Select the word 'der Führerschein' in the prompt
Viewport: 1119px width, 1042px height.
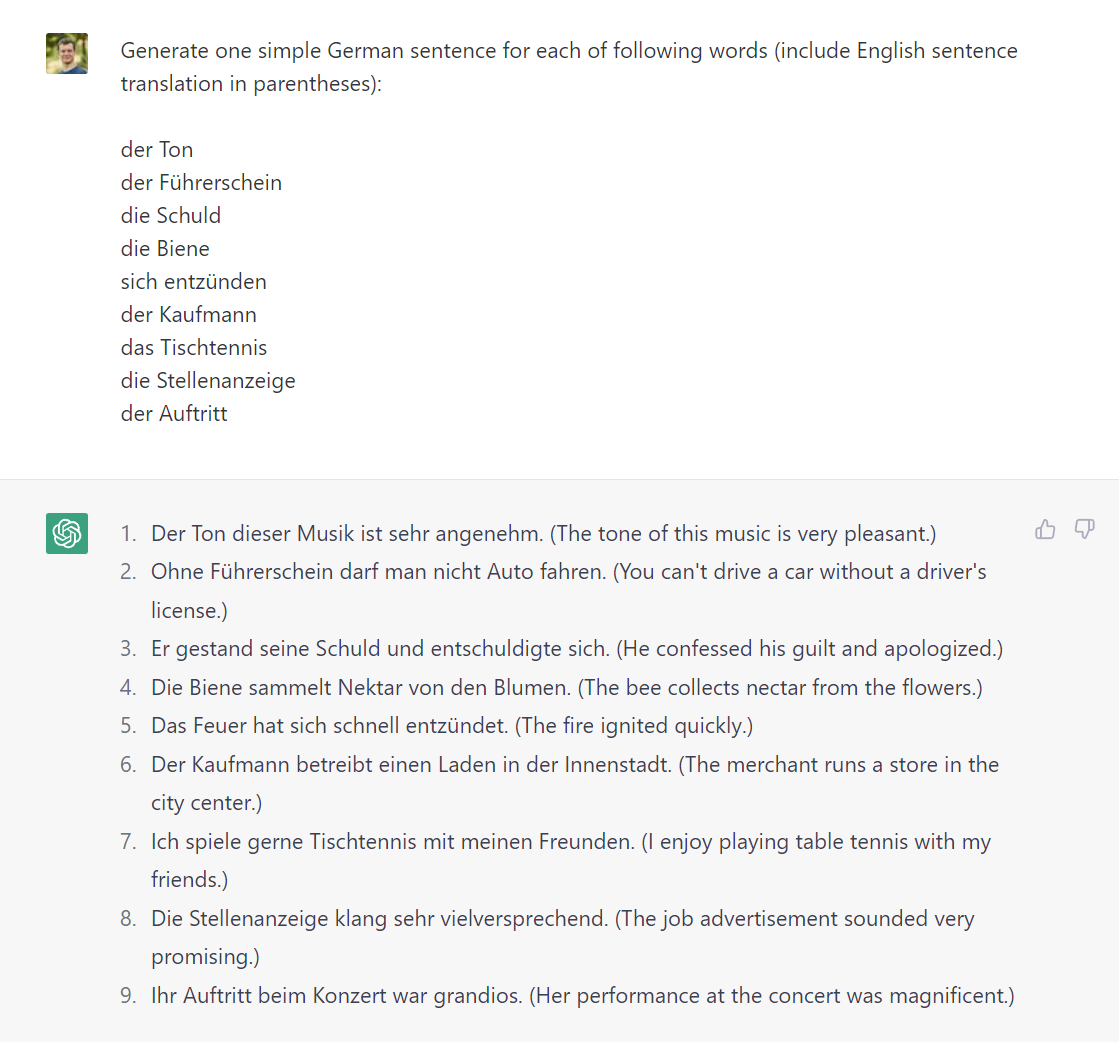pyautogui.click(x=201, y=182)
